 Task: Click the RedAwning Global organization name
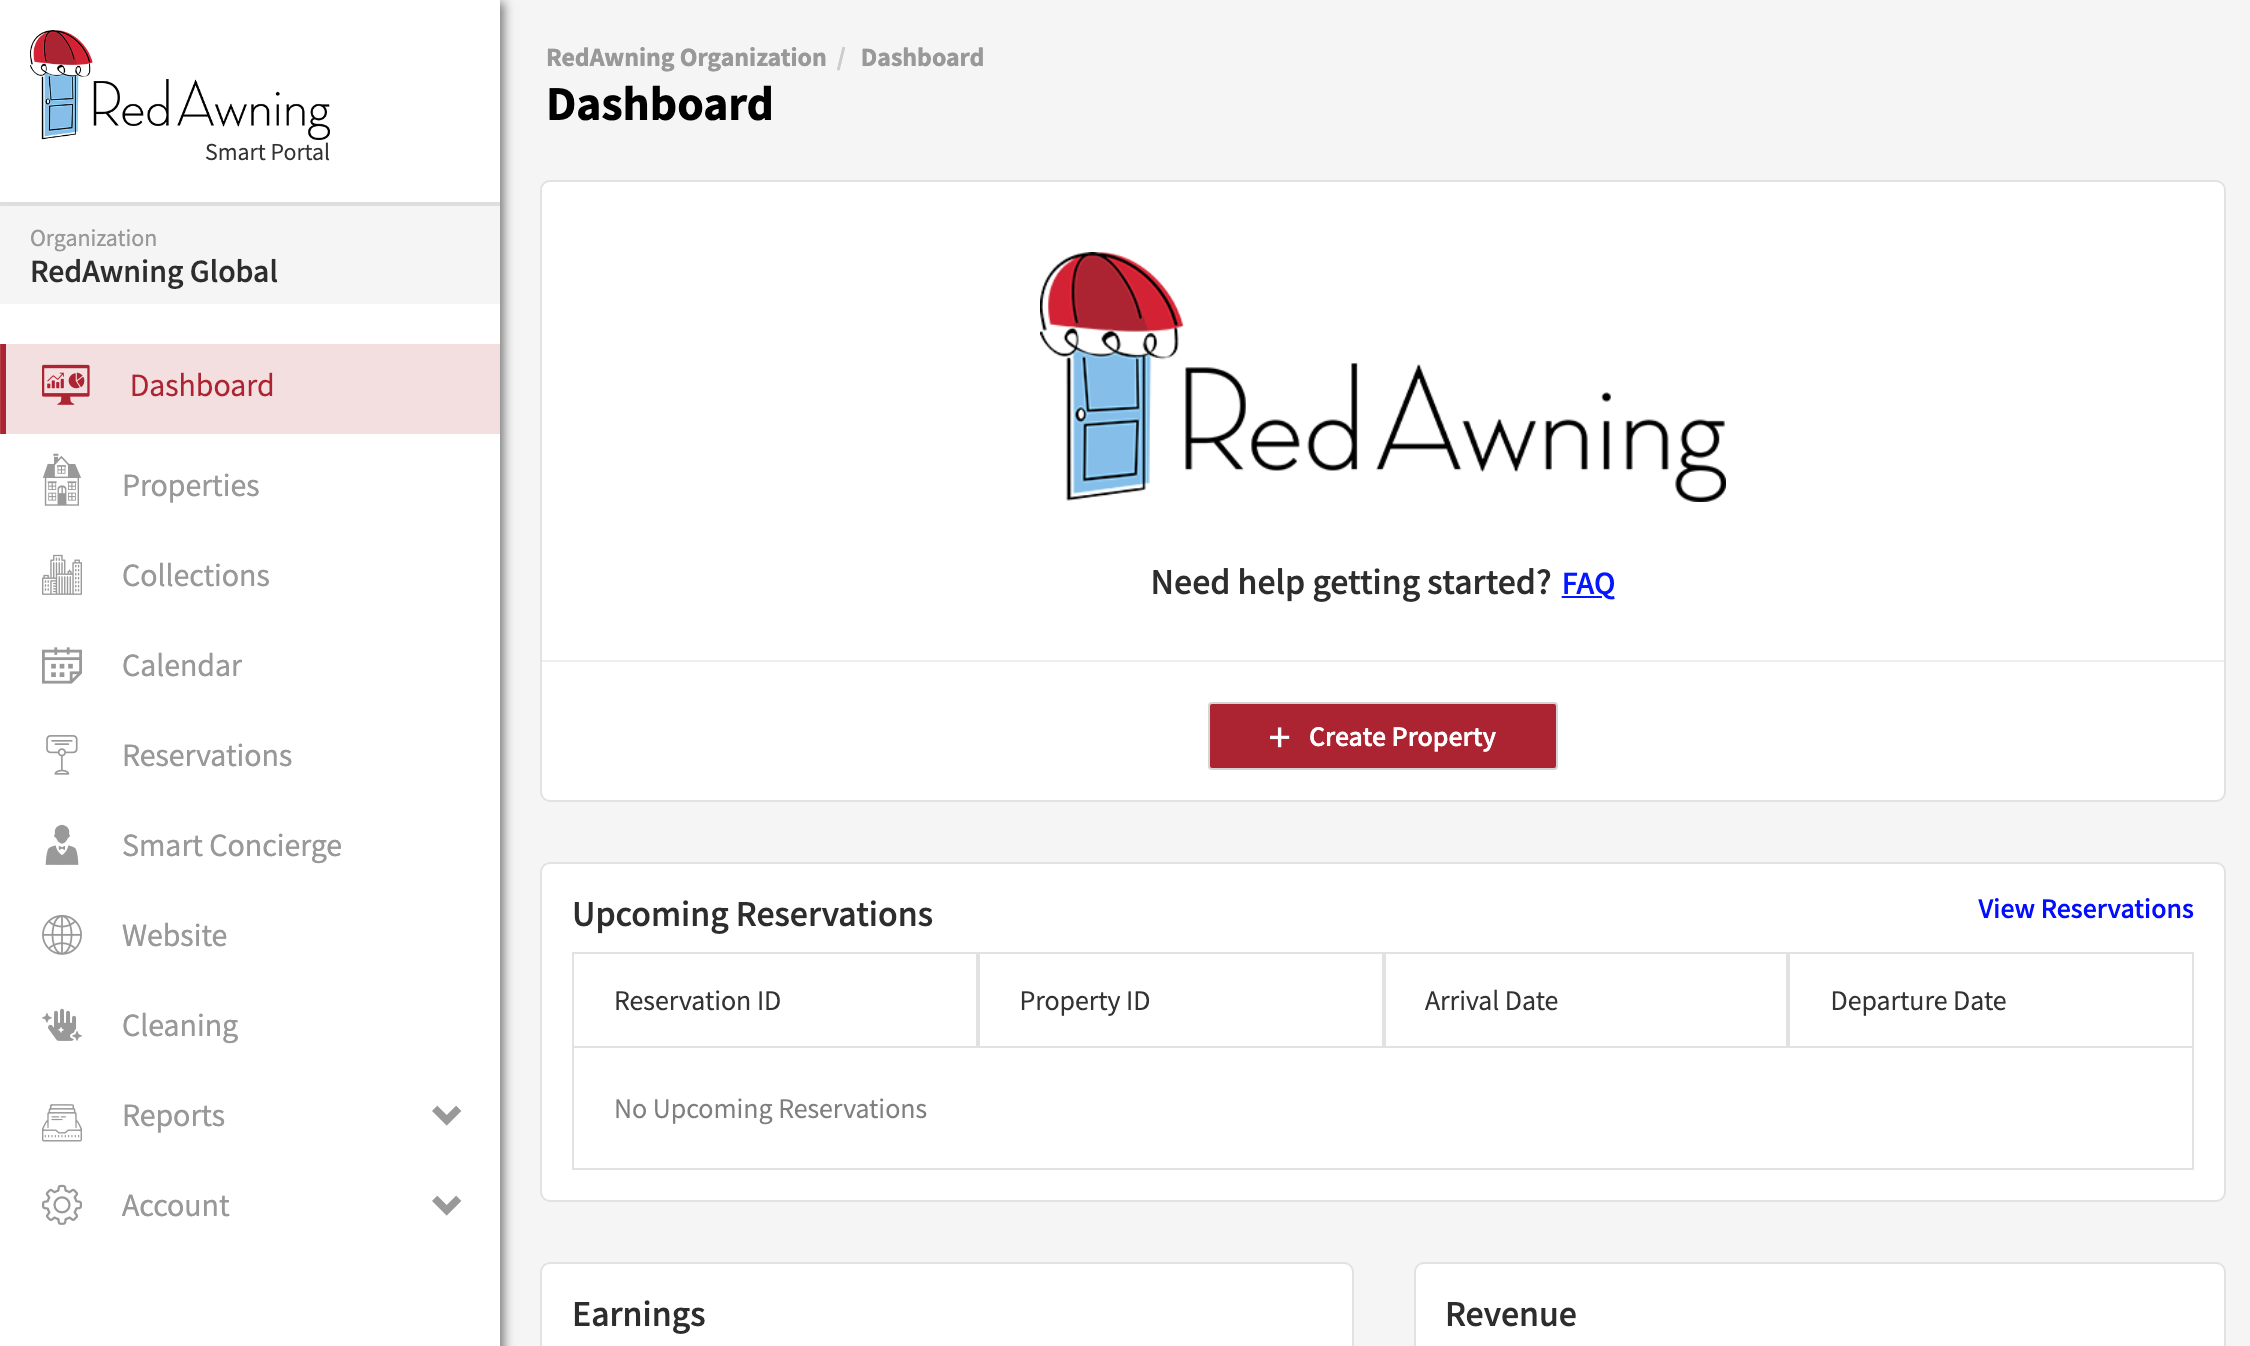tap(154, 271)
